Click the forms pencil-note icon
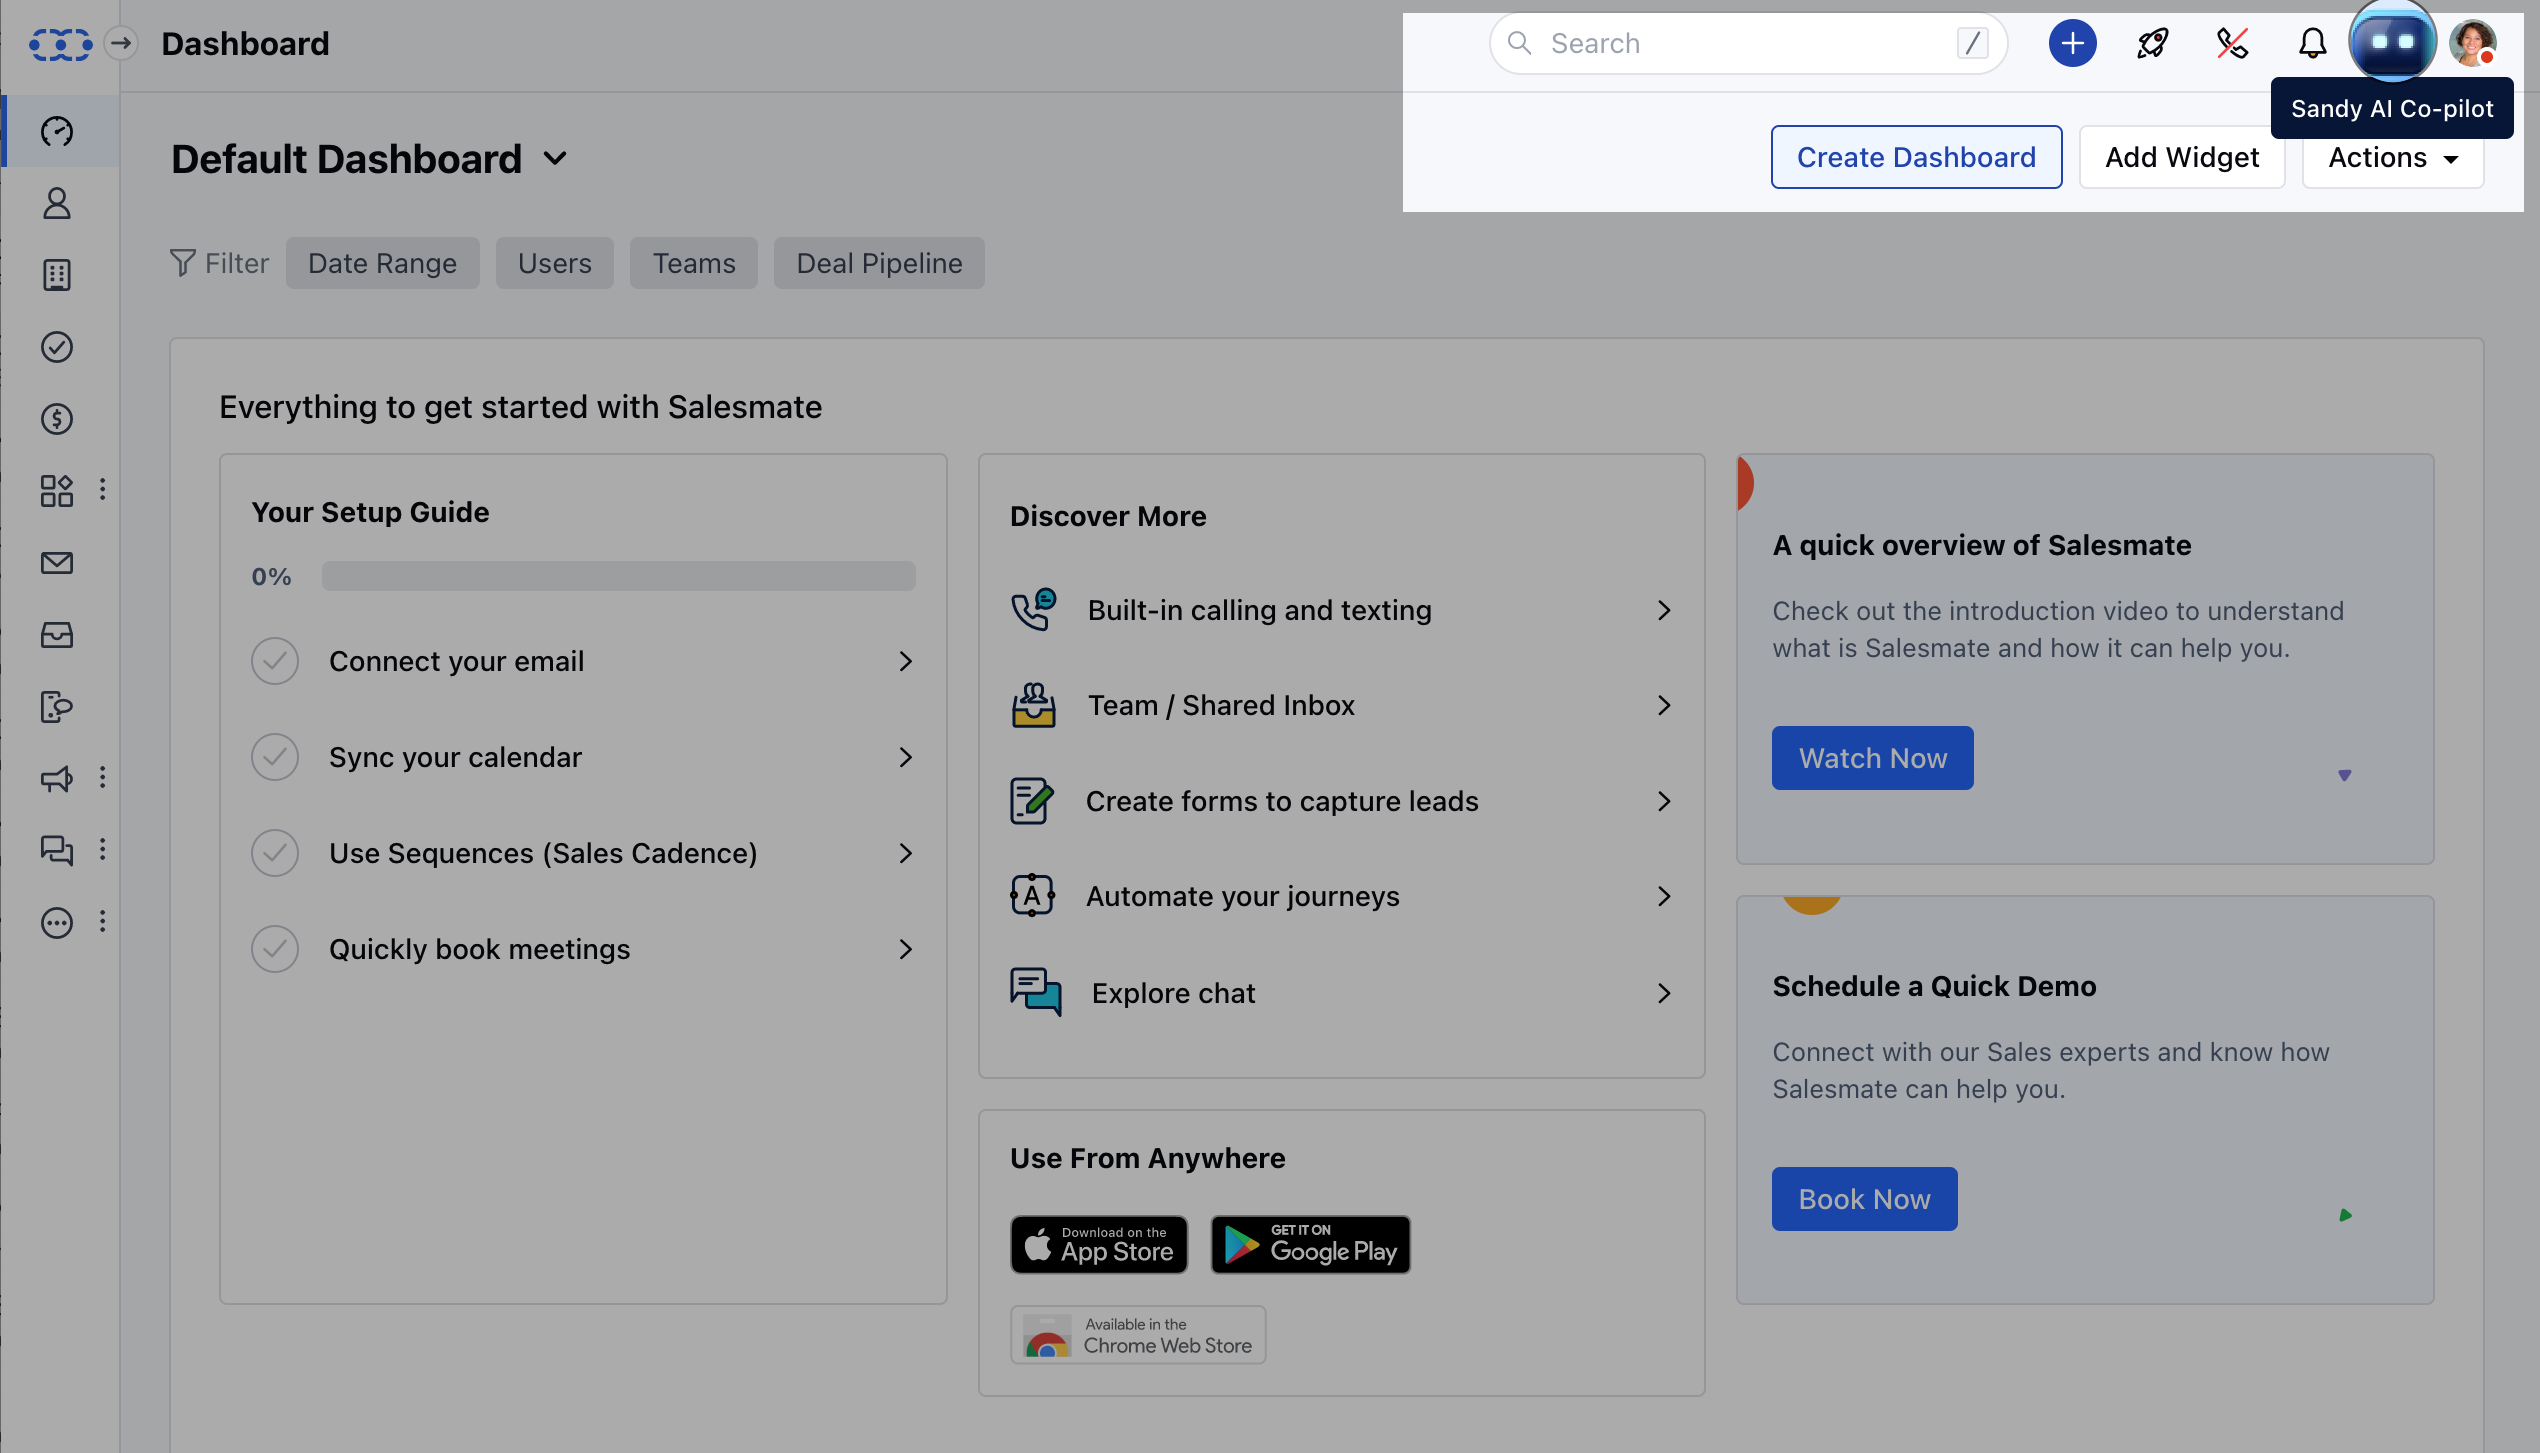Image resolution: width=2540 pixels, height=1453 pixels. [x=1032, y=801]
